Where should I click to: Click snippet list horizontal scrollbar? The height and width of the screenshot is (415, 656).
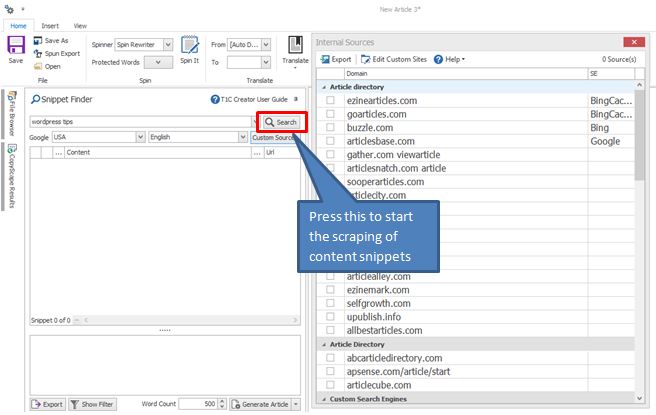(x=191, y=320)
